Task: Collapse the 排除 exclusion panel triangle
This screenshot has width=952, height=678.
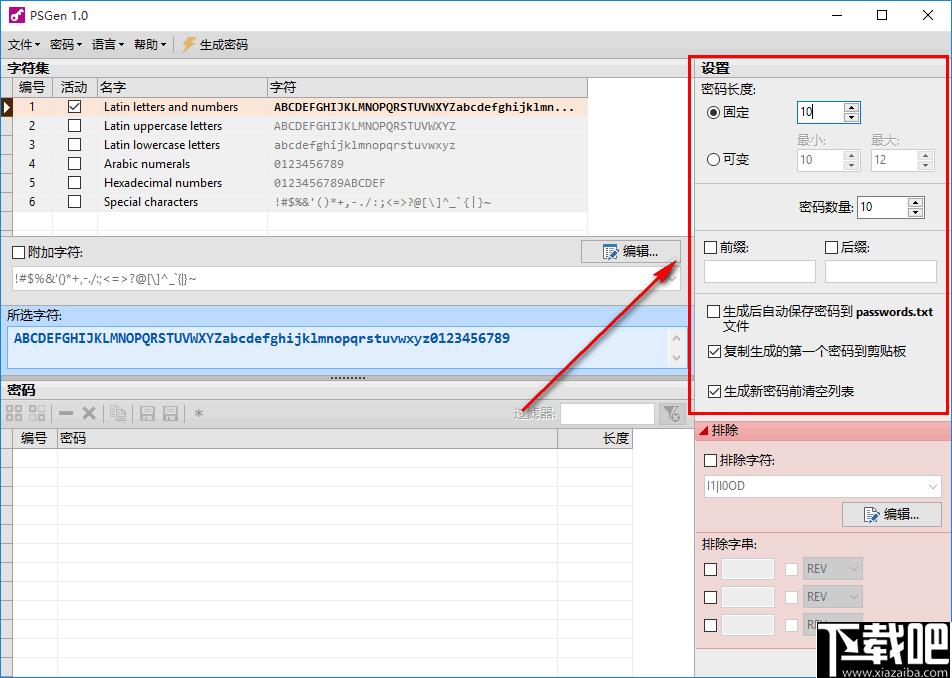Action: 703,430
